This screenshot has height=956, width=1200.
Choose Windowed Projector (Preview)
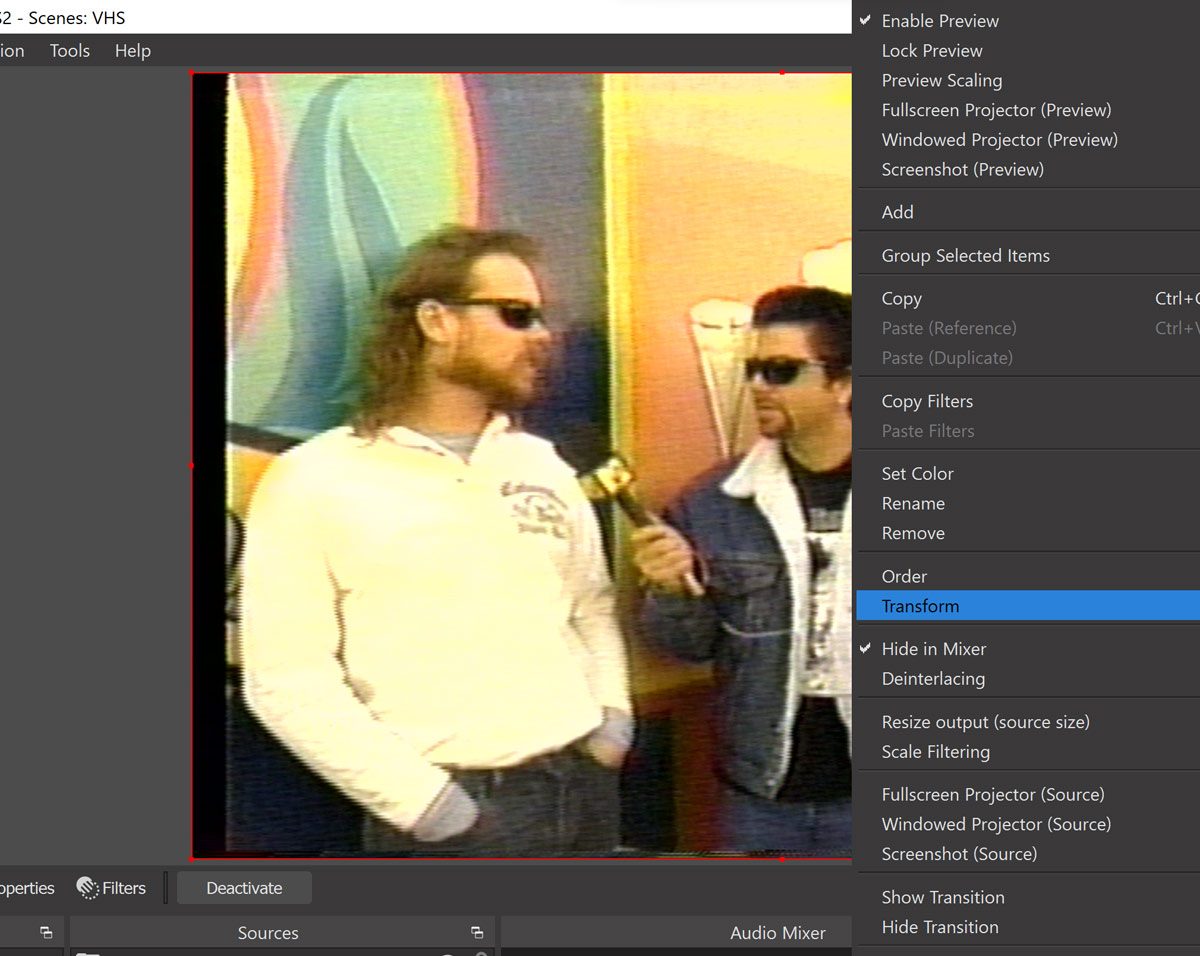(x=999, y=140)
